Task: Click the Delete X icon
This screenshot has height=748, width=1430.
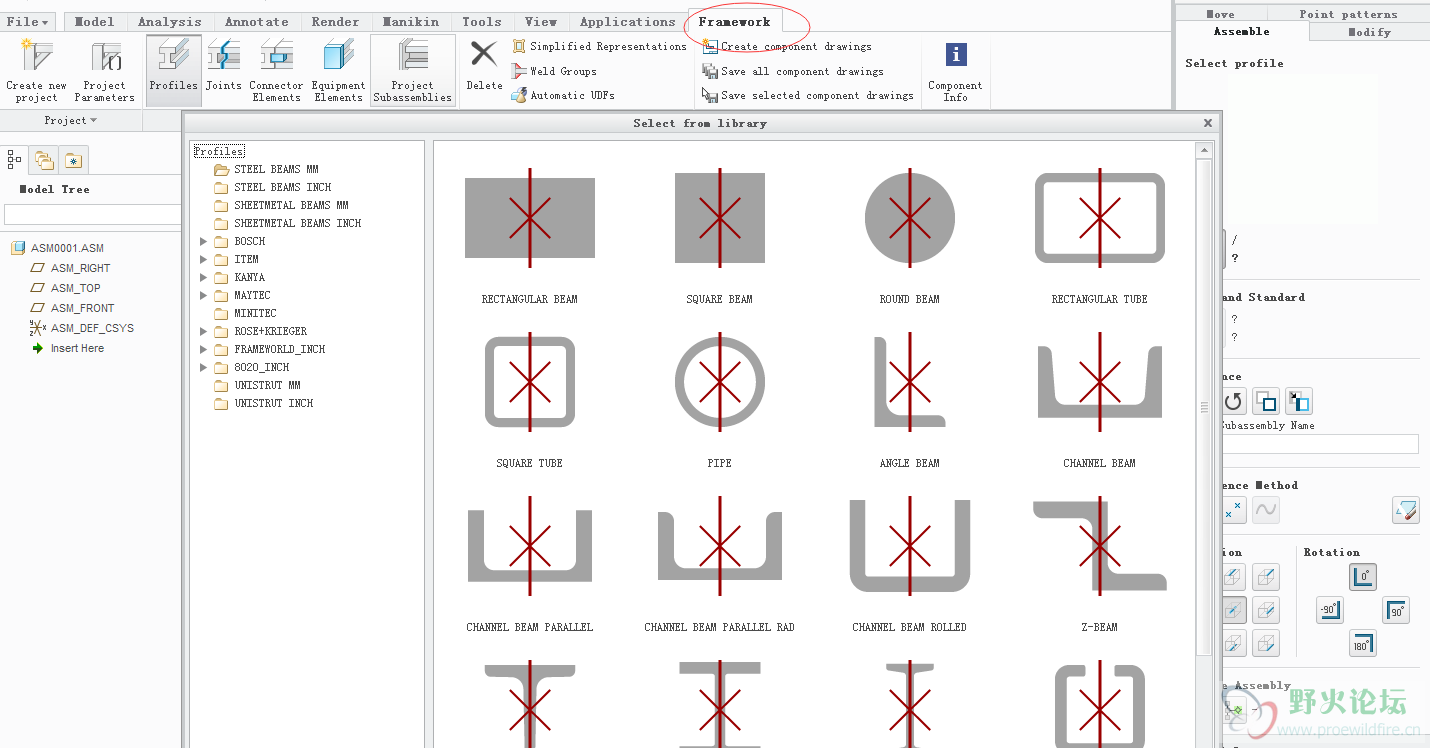Action: 484,54
